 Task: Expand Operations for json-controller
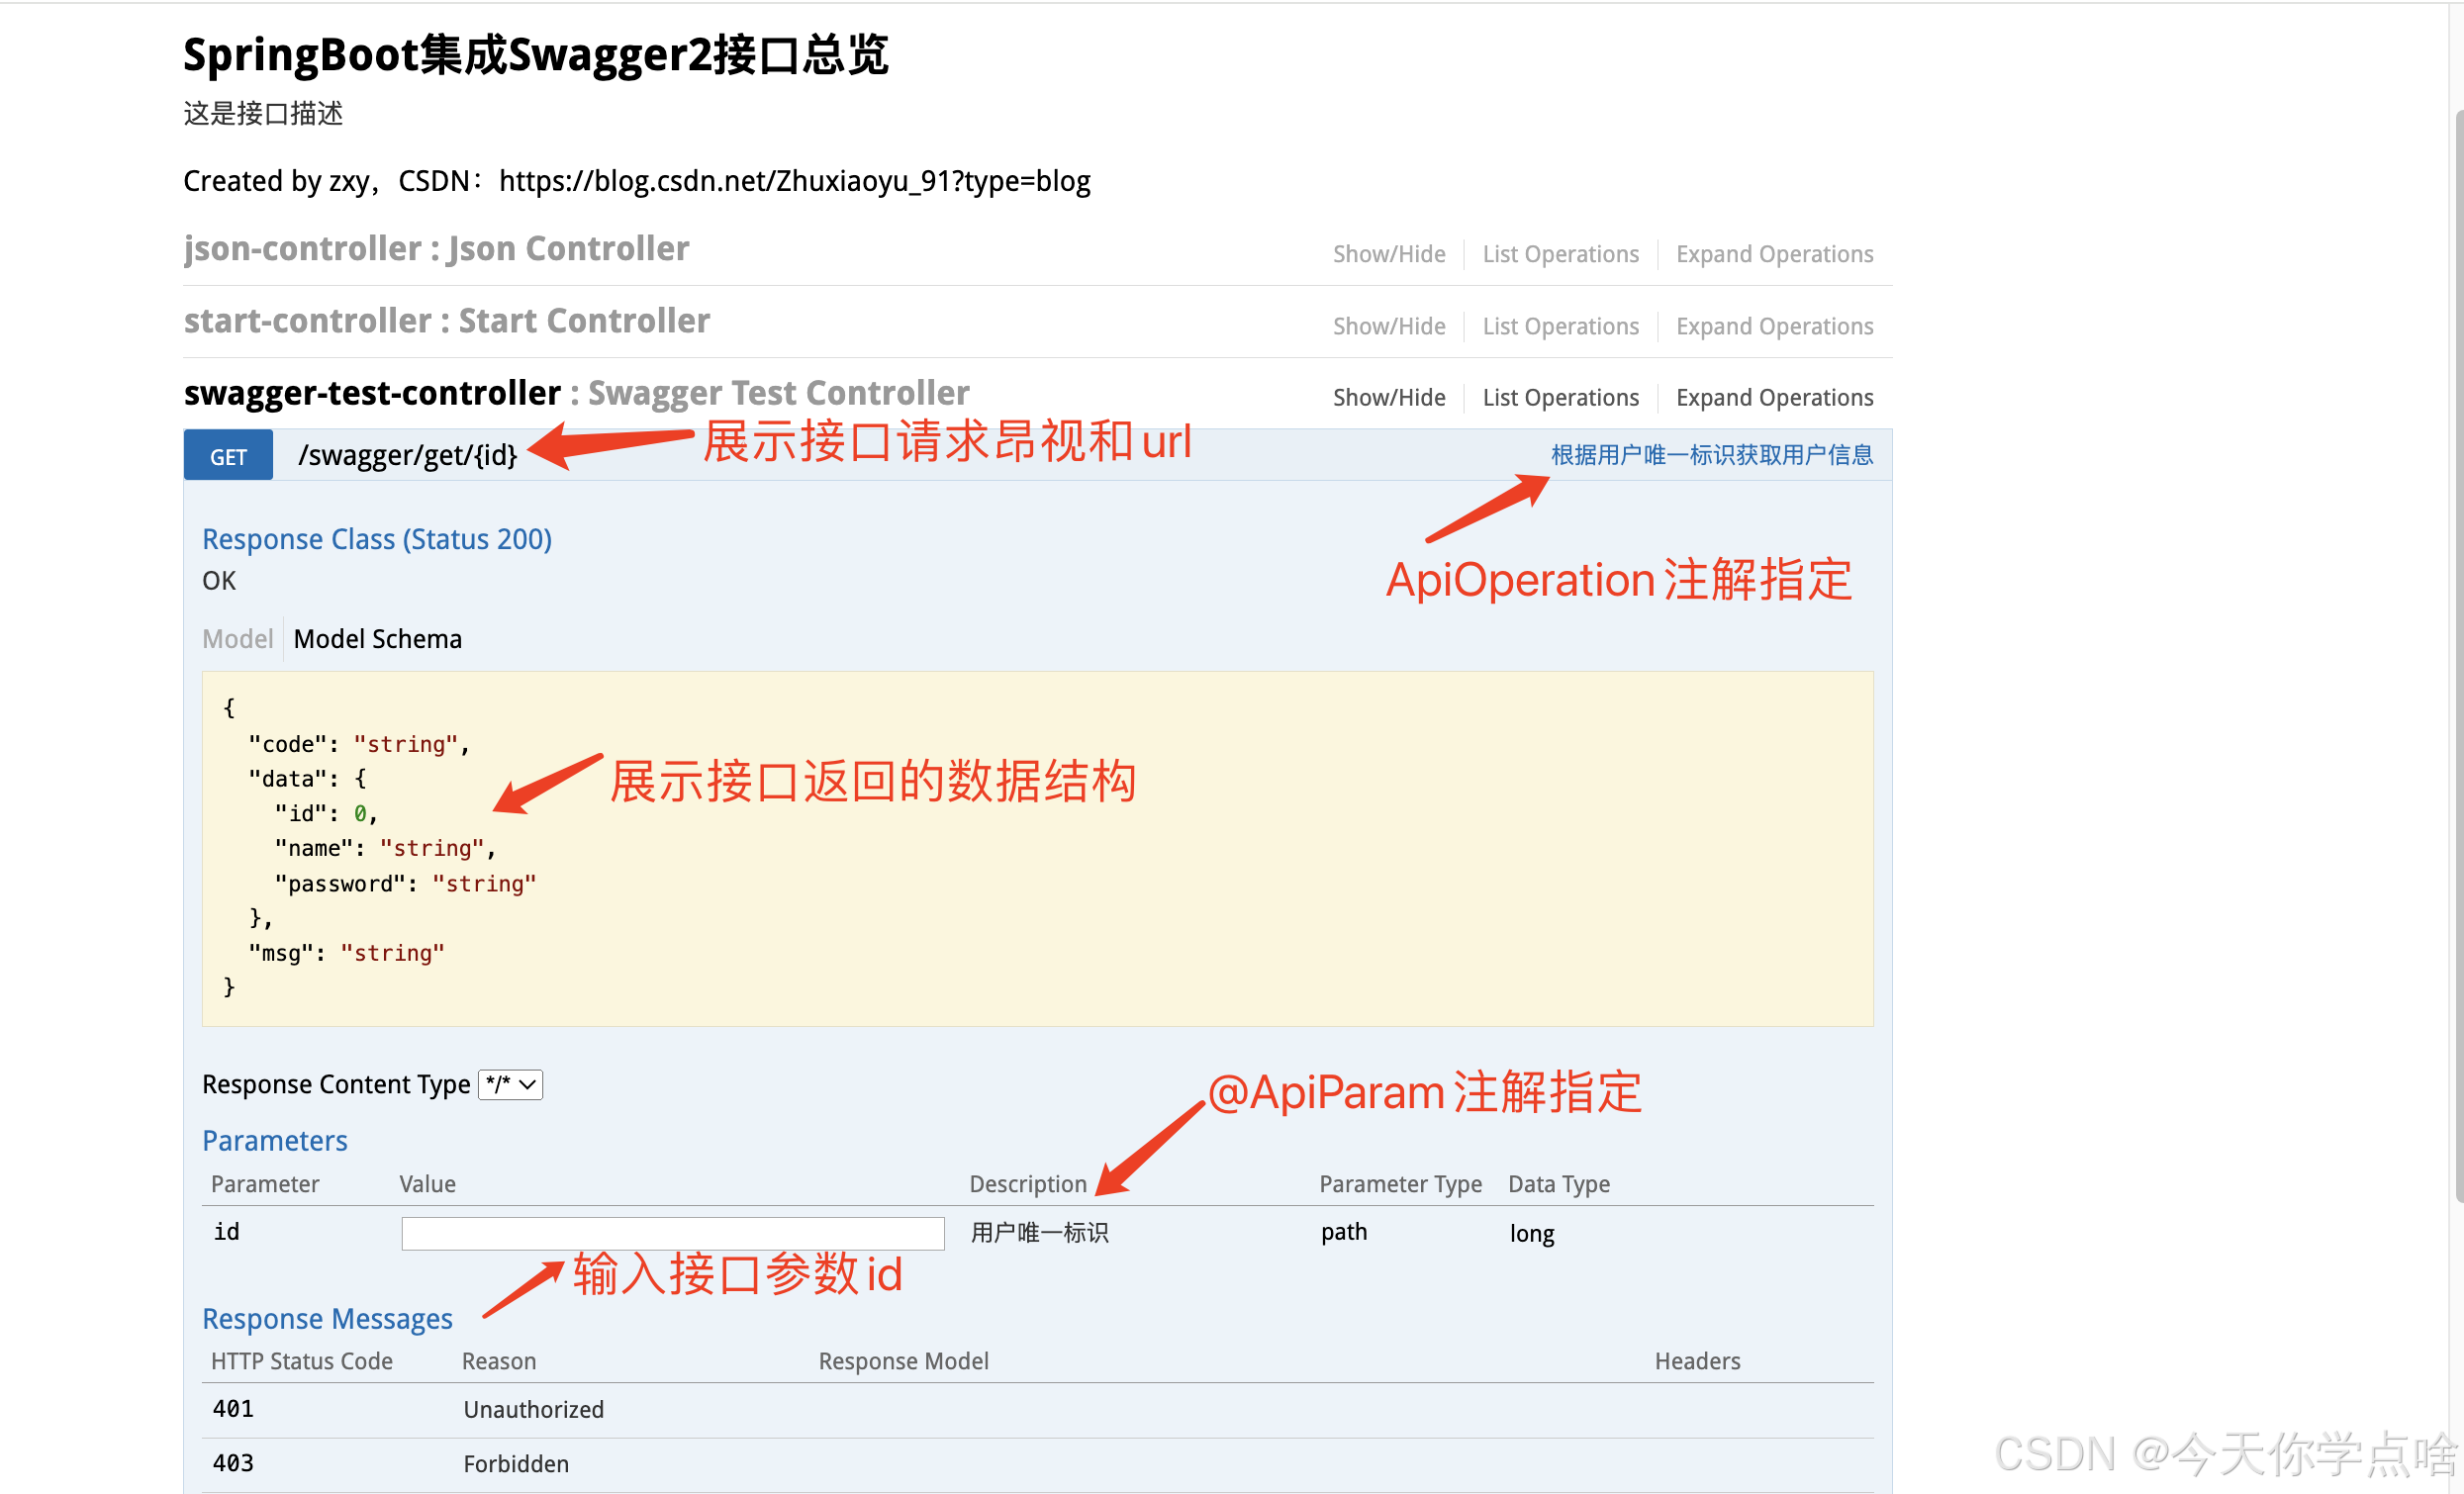1774,254
